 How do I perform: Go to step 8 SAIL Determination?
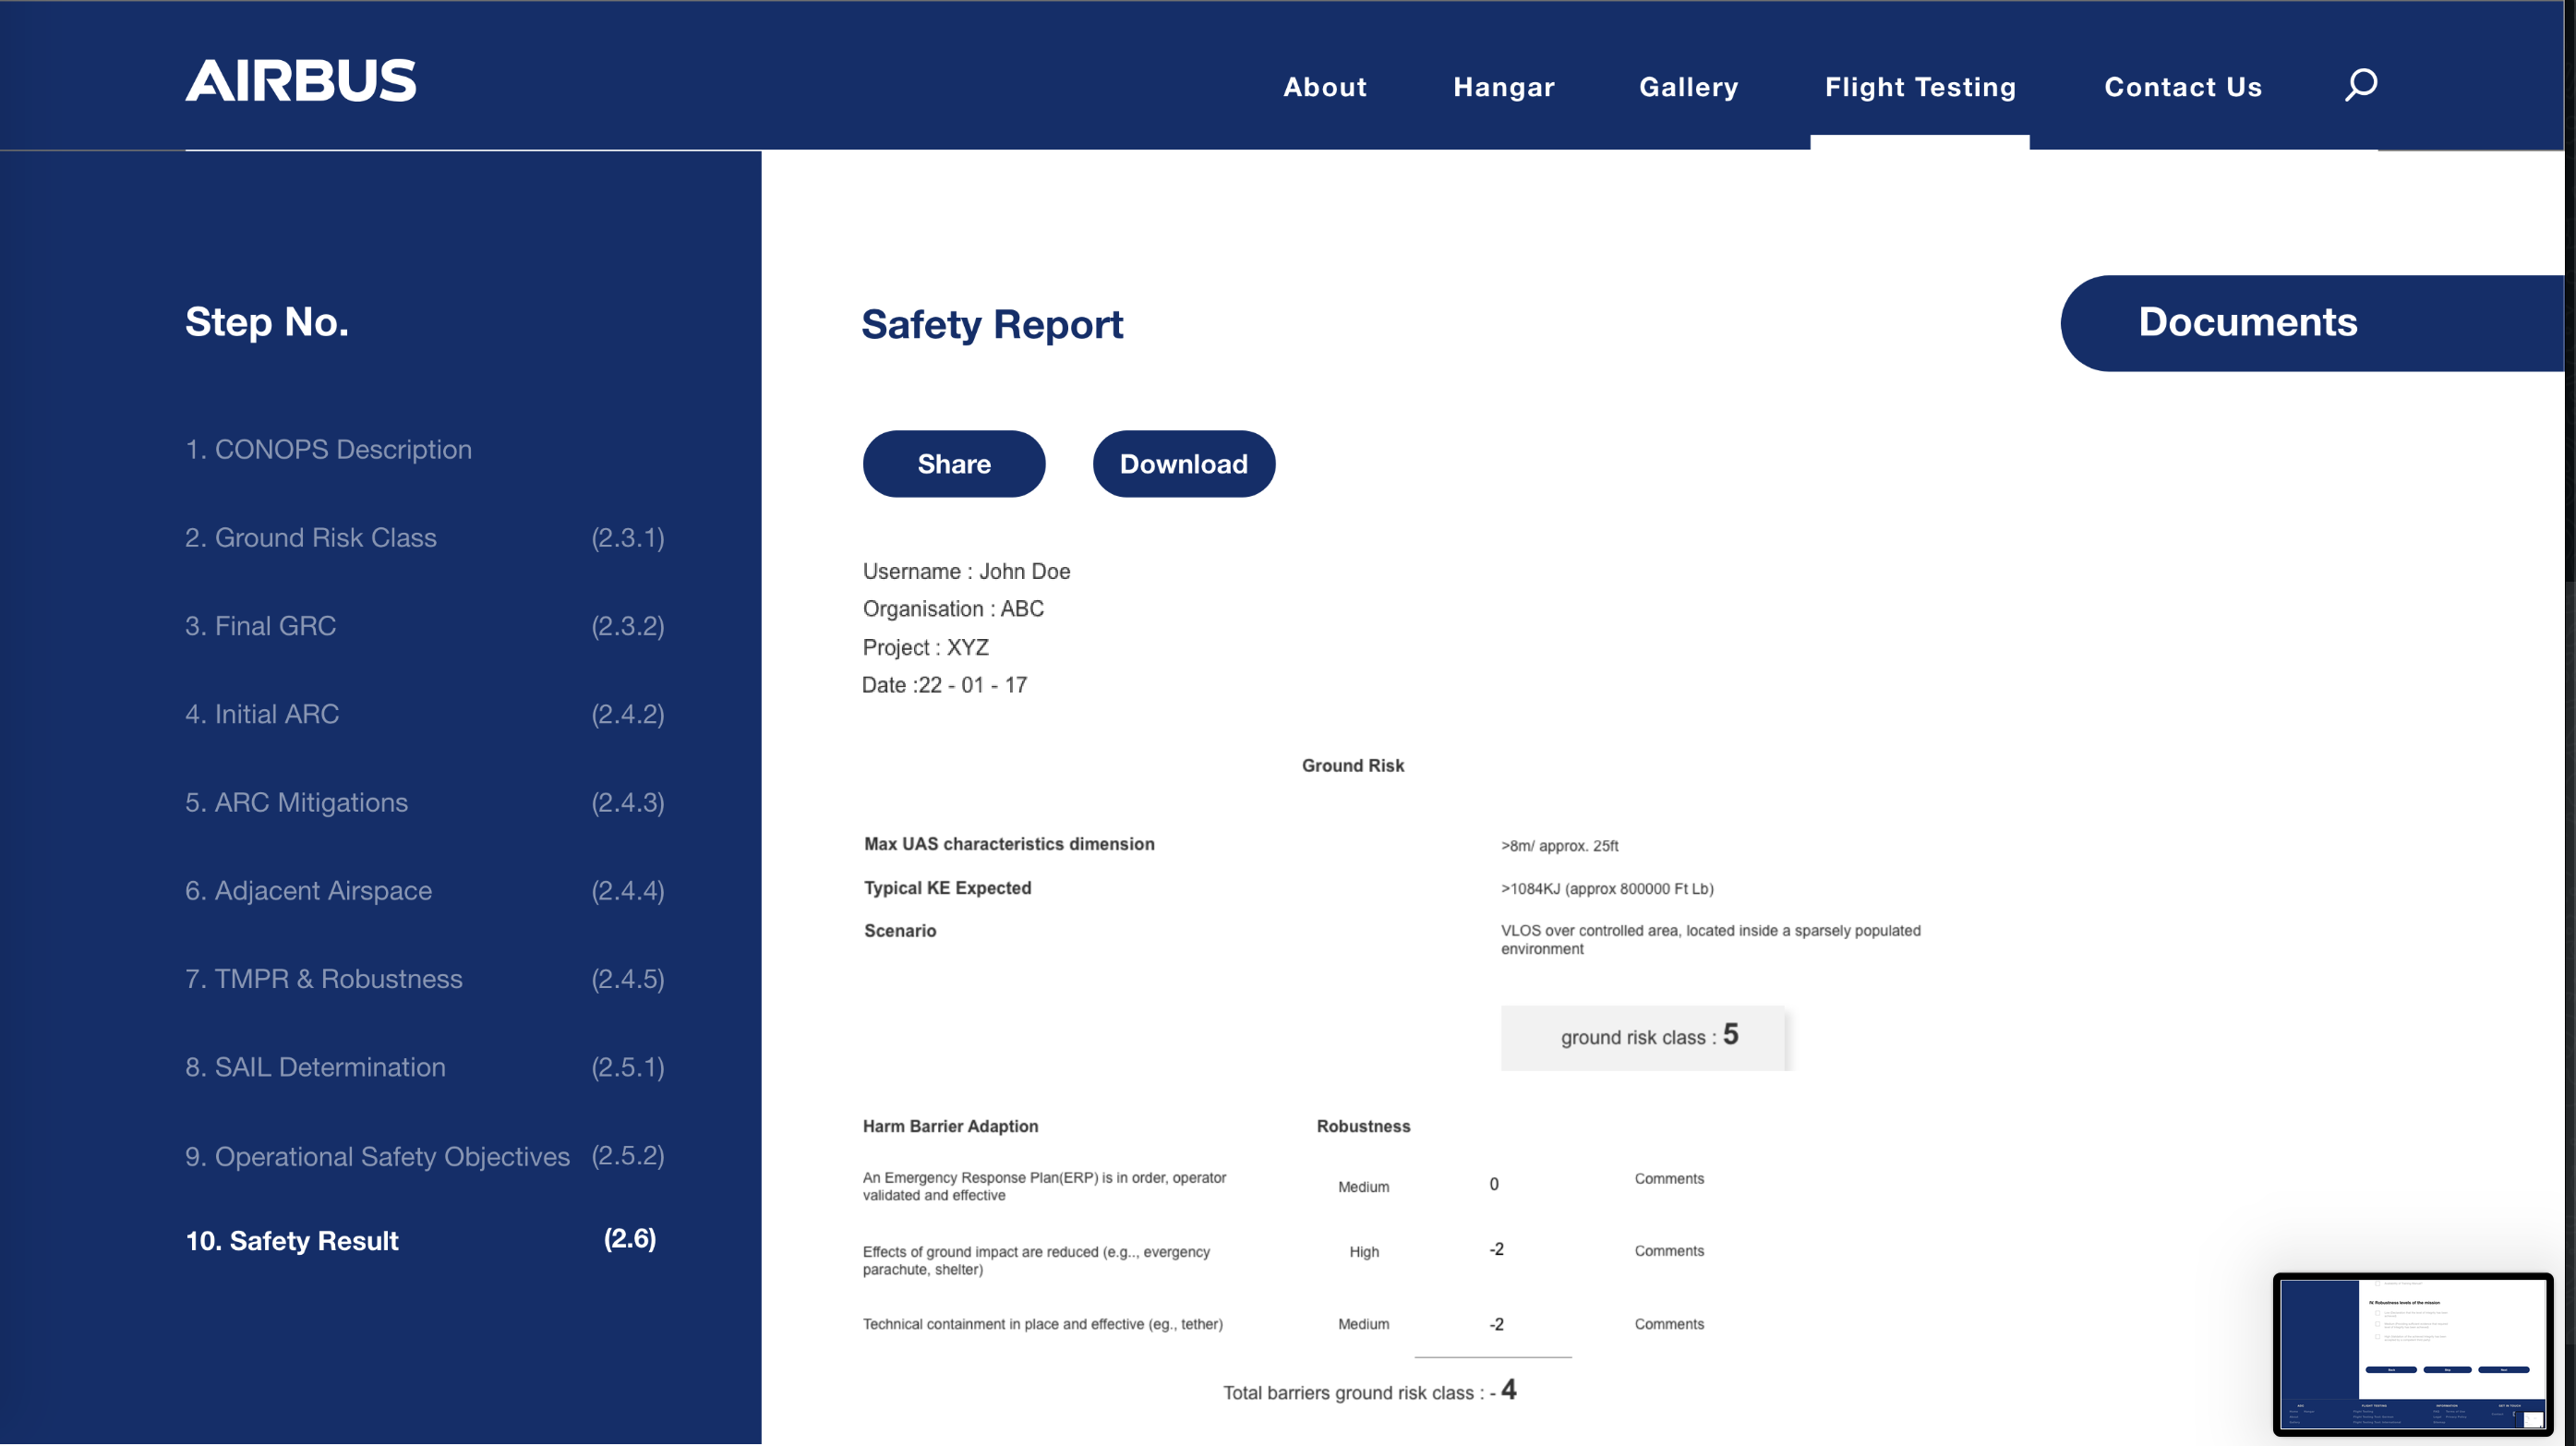315,1067
